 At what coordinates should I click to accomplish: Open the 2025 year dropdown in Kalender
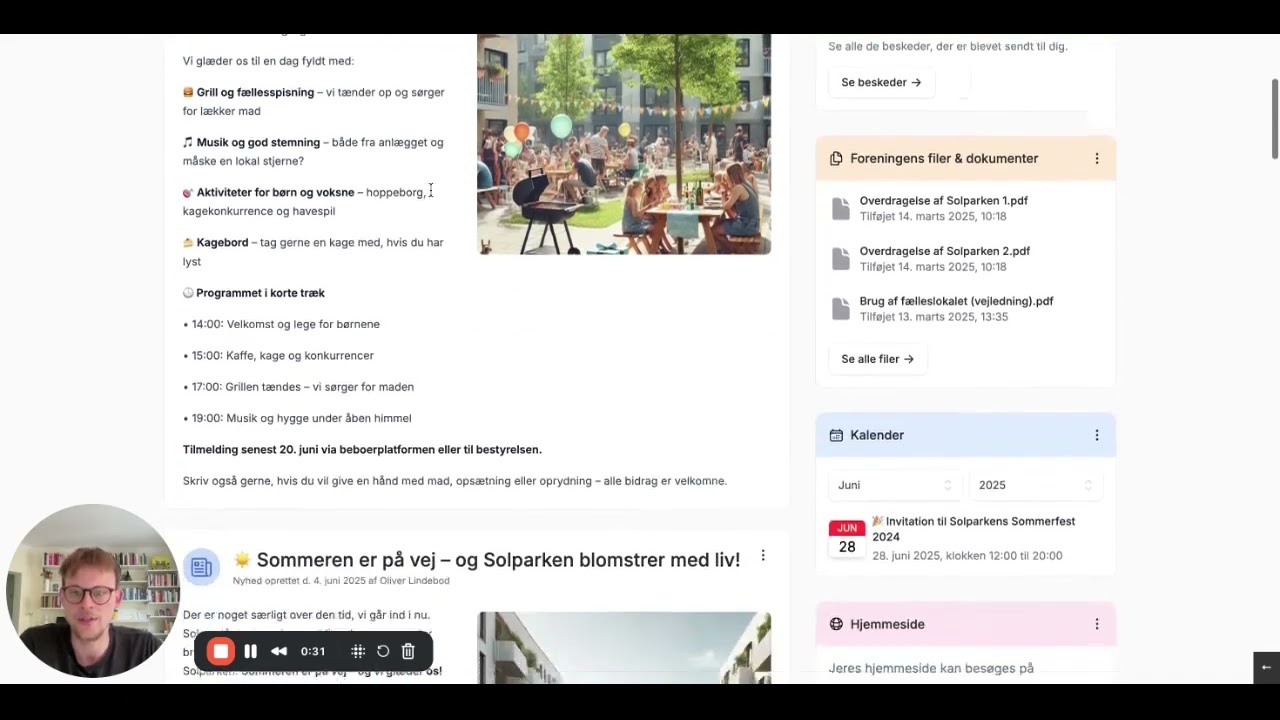pos(1035,485)
